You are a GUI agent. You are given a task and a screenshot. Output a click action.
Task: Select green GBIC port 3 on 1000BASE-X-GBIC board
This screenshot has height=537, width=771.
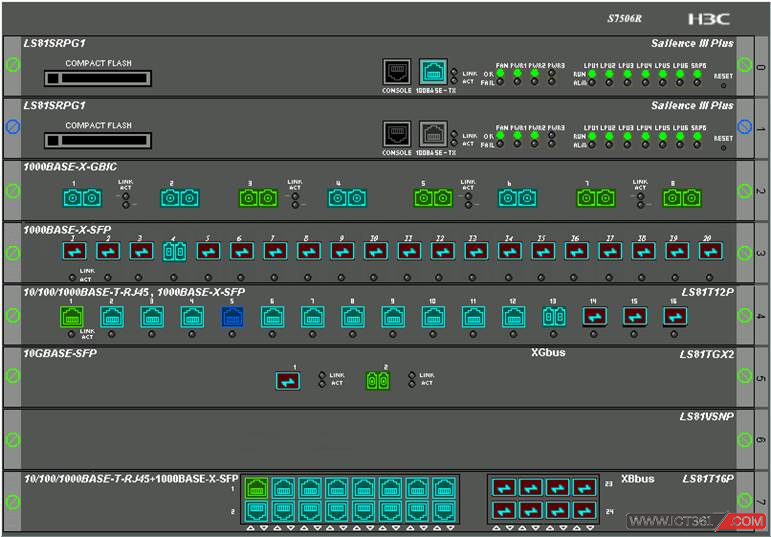(258, 198)
